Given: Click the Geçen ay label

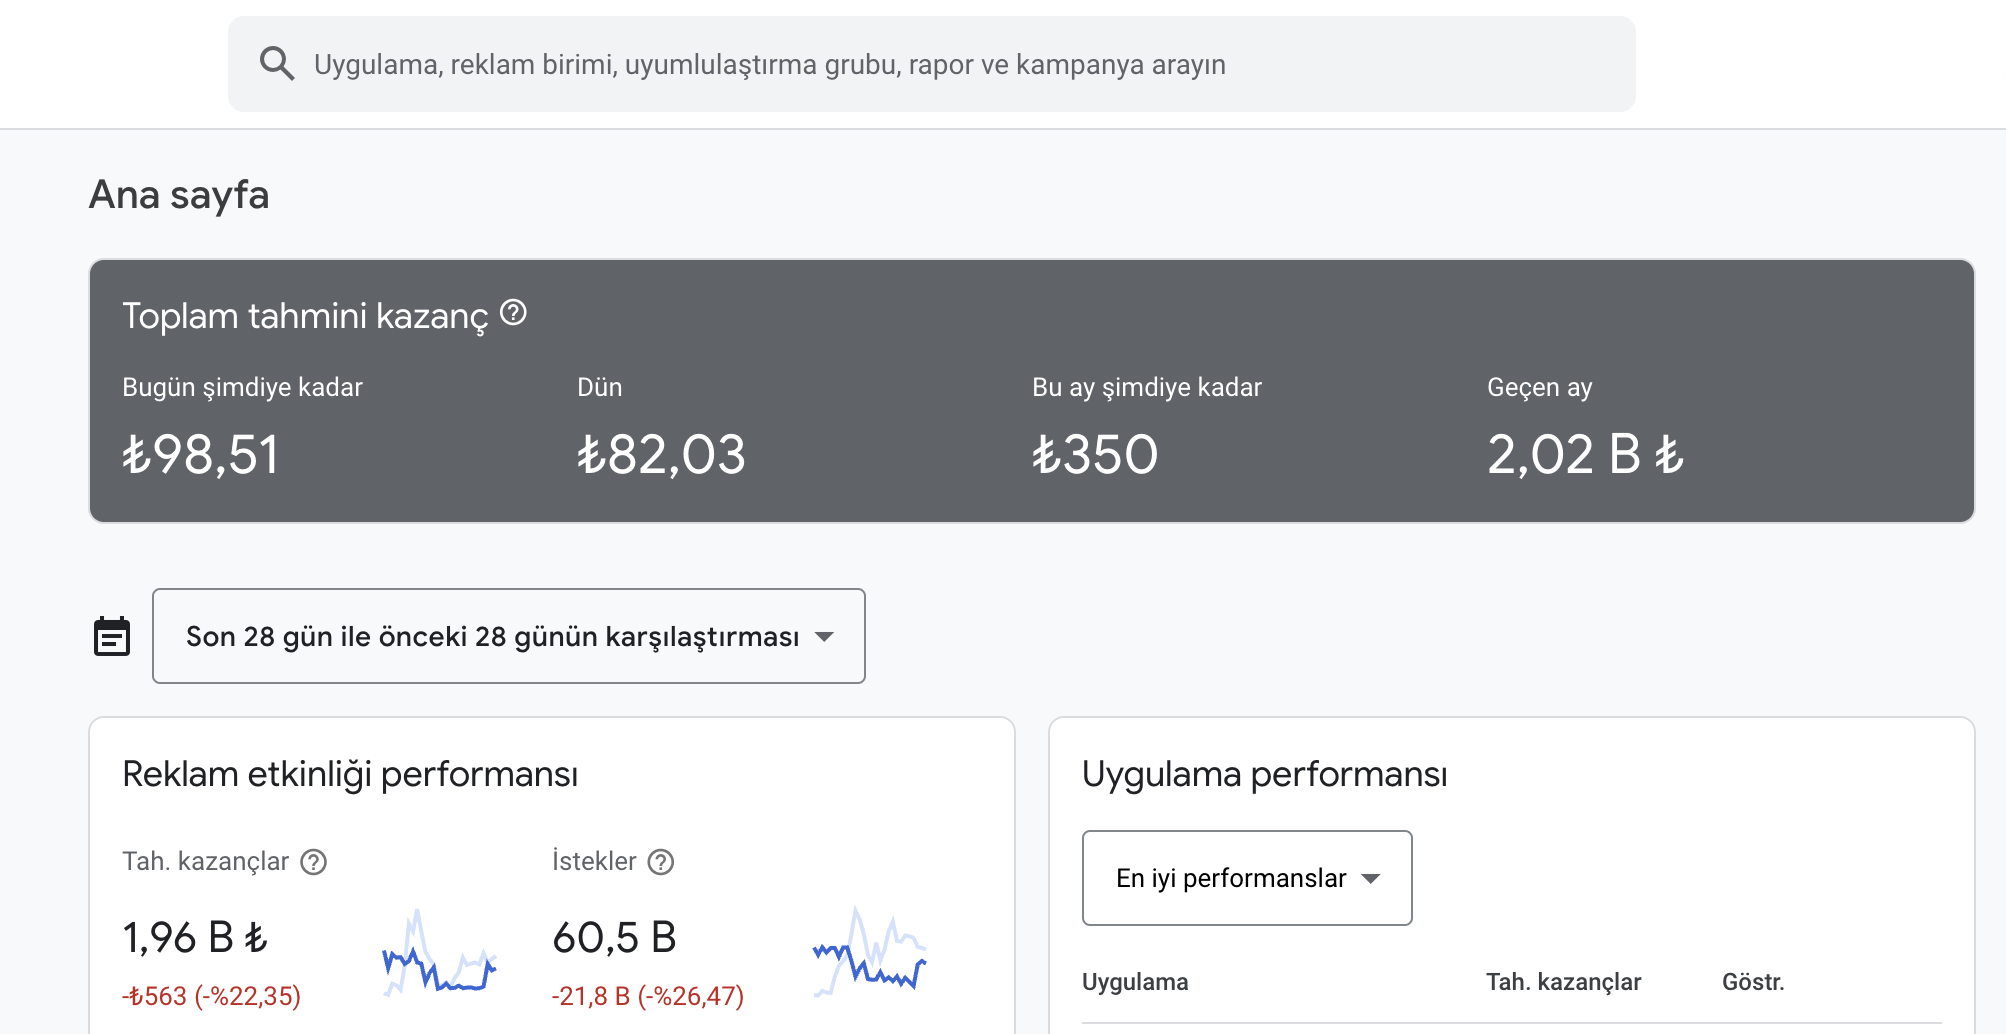Looking at the screenshot, I should pos(1540,388).
